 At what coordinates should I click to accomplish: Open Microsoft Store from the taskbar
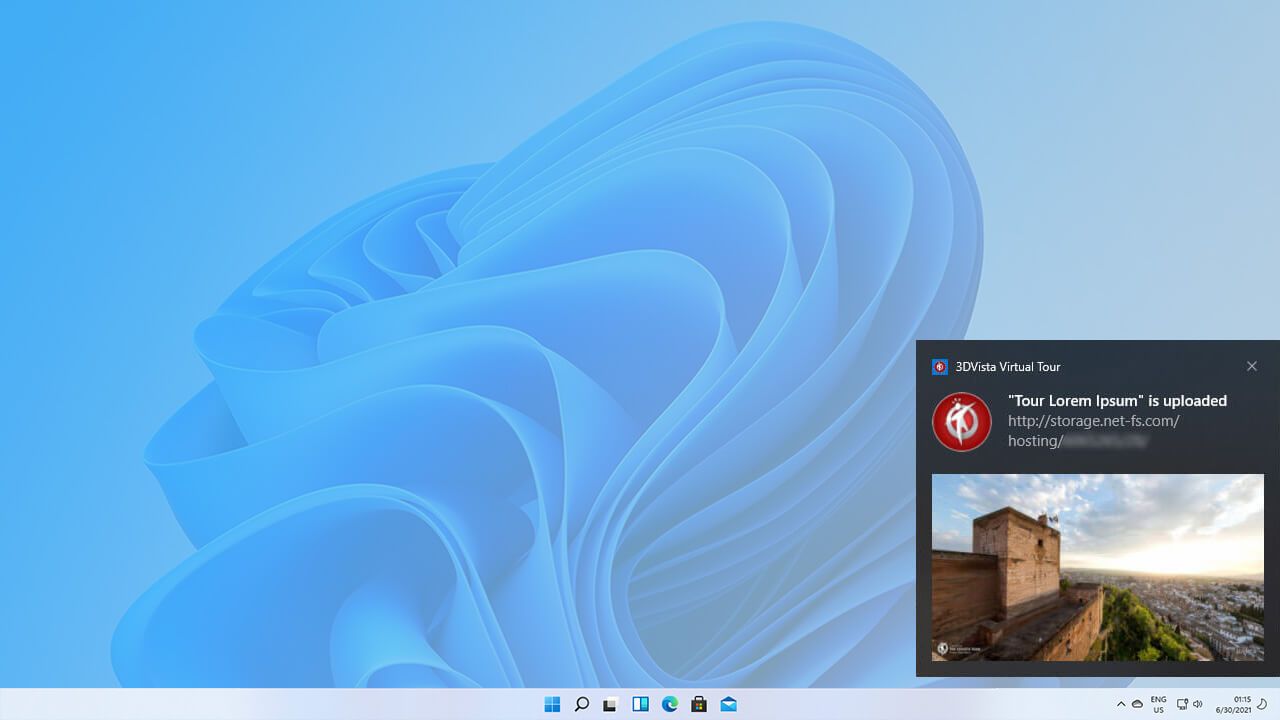(699, 705)
